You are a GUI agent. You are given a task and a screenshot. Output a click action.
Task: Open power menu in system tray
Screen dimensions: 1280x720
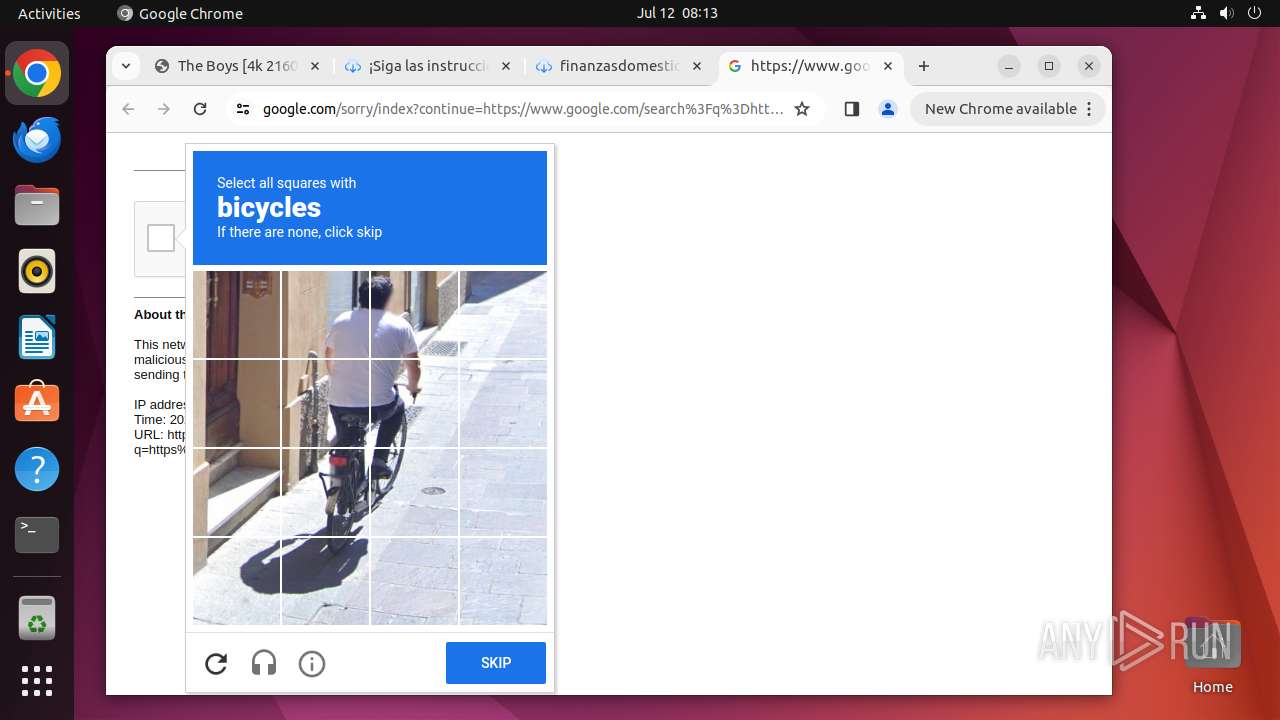click(1253, 13)
